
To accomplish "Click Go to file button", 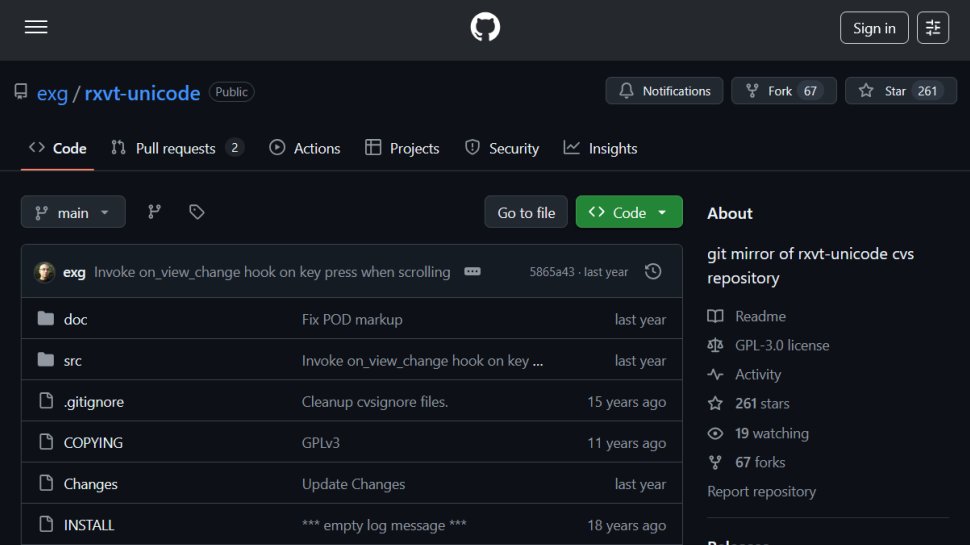I will coord(526,212).
